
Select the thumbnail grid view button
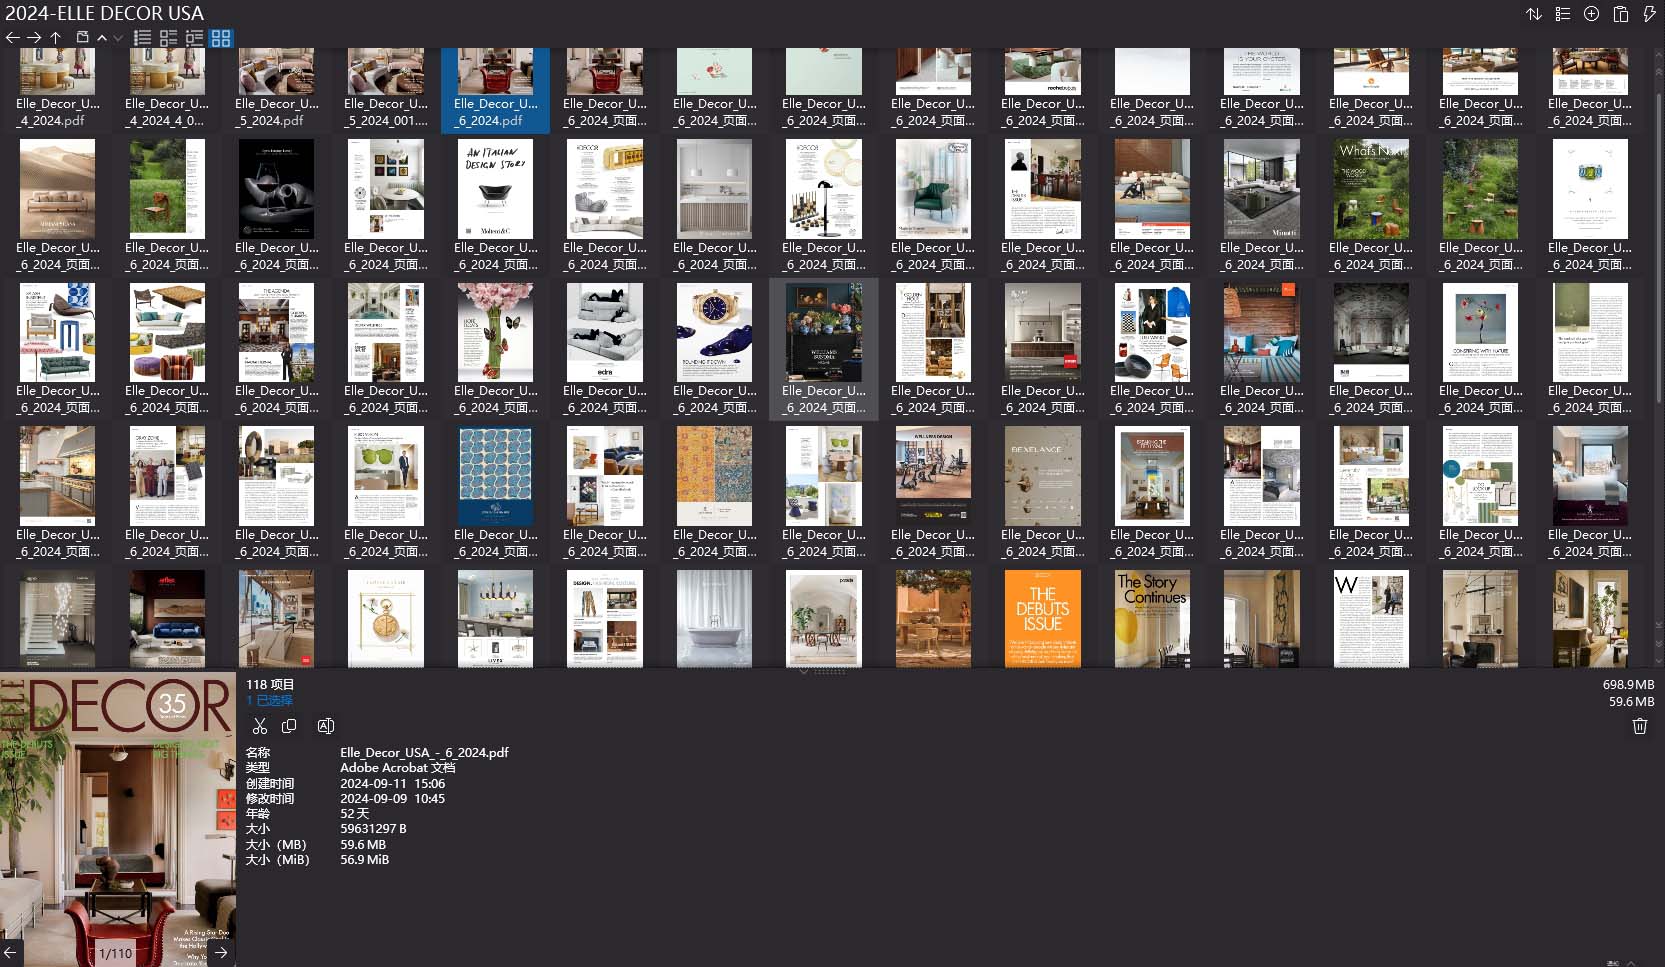pyautogui.click(x=221, y=38)
